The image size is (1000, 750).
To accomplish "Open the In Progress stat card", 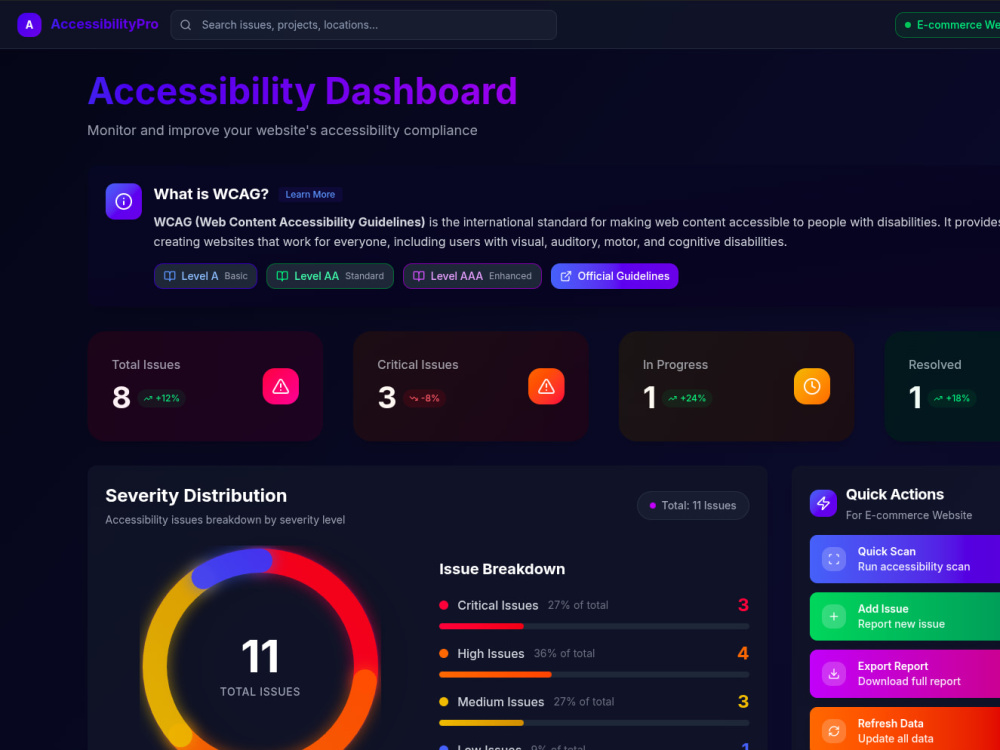I will point(737,386).
